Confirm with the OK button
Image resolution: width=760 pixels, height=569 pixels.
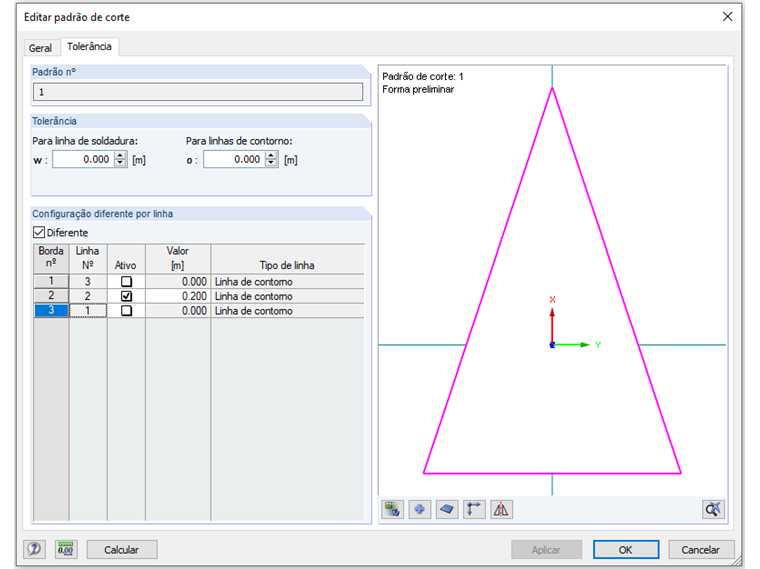click(625, 550)
